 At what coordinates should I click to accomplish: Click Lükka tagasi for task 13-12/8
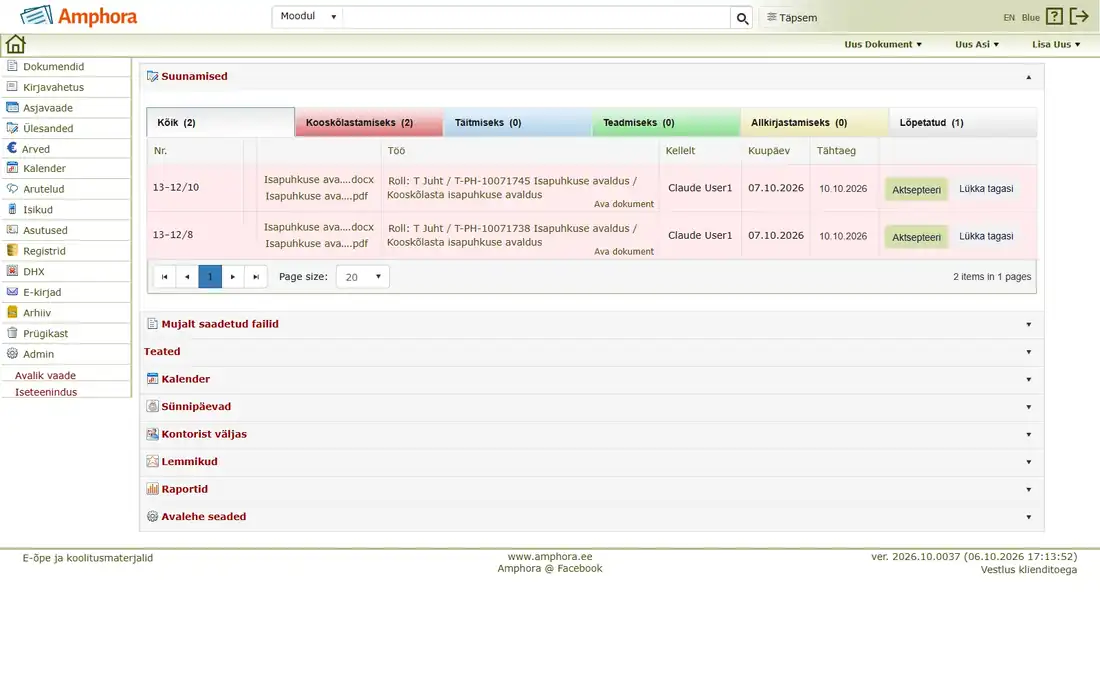[x=986, y=236]
